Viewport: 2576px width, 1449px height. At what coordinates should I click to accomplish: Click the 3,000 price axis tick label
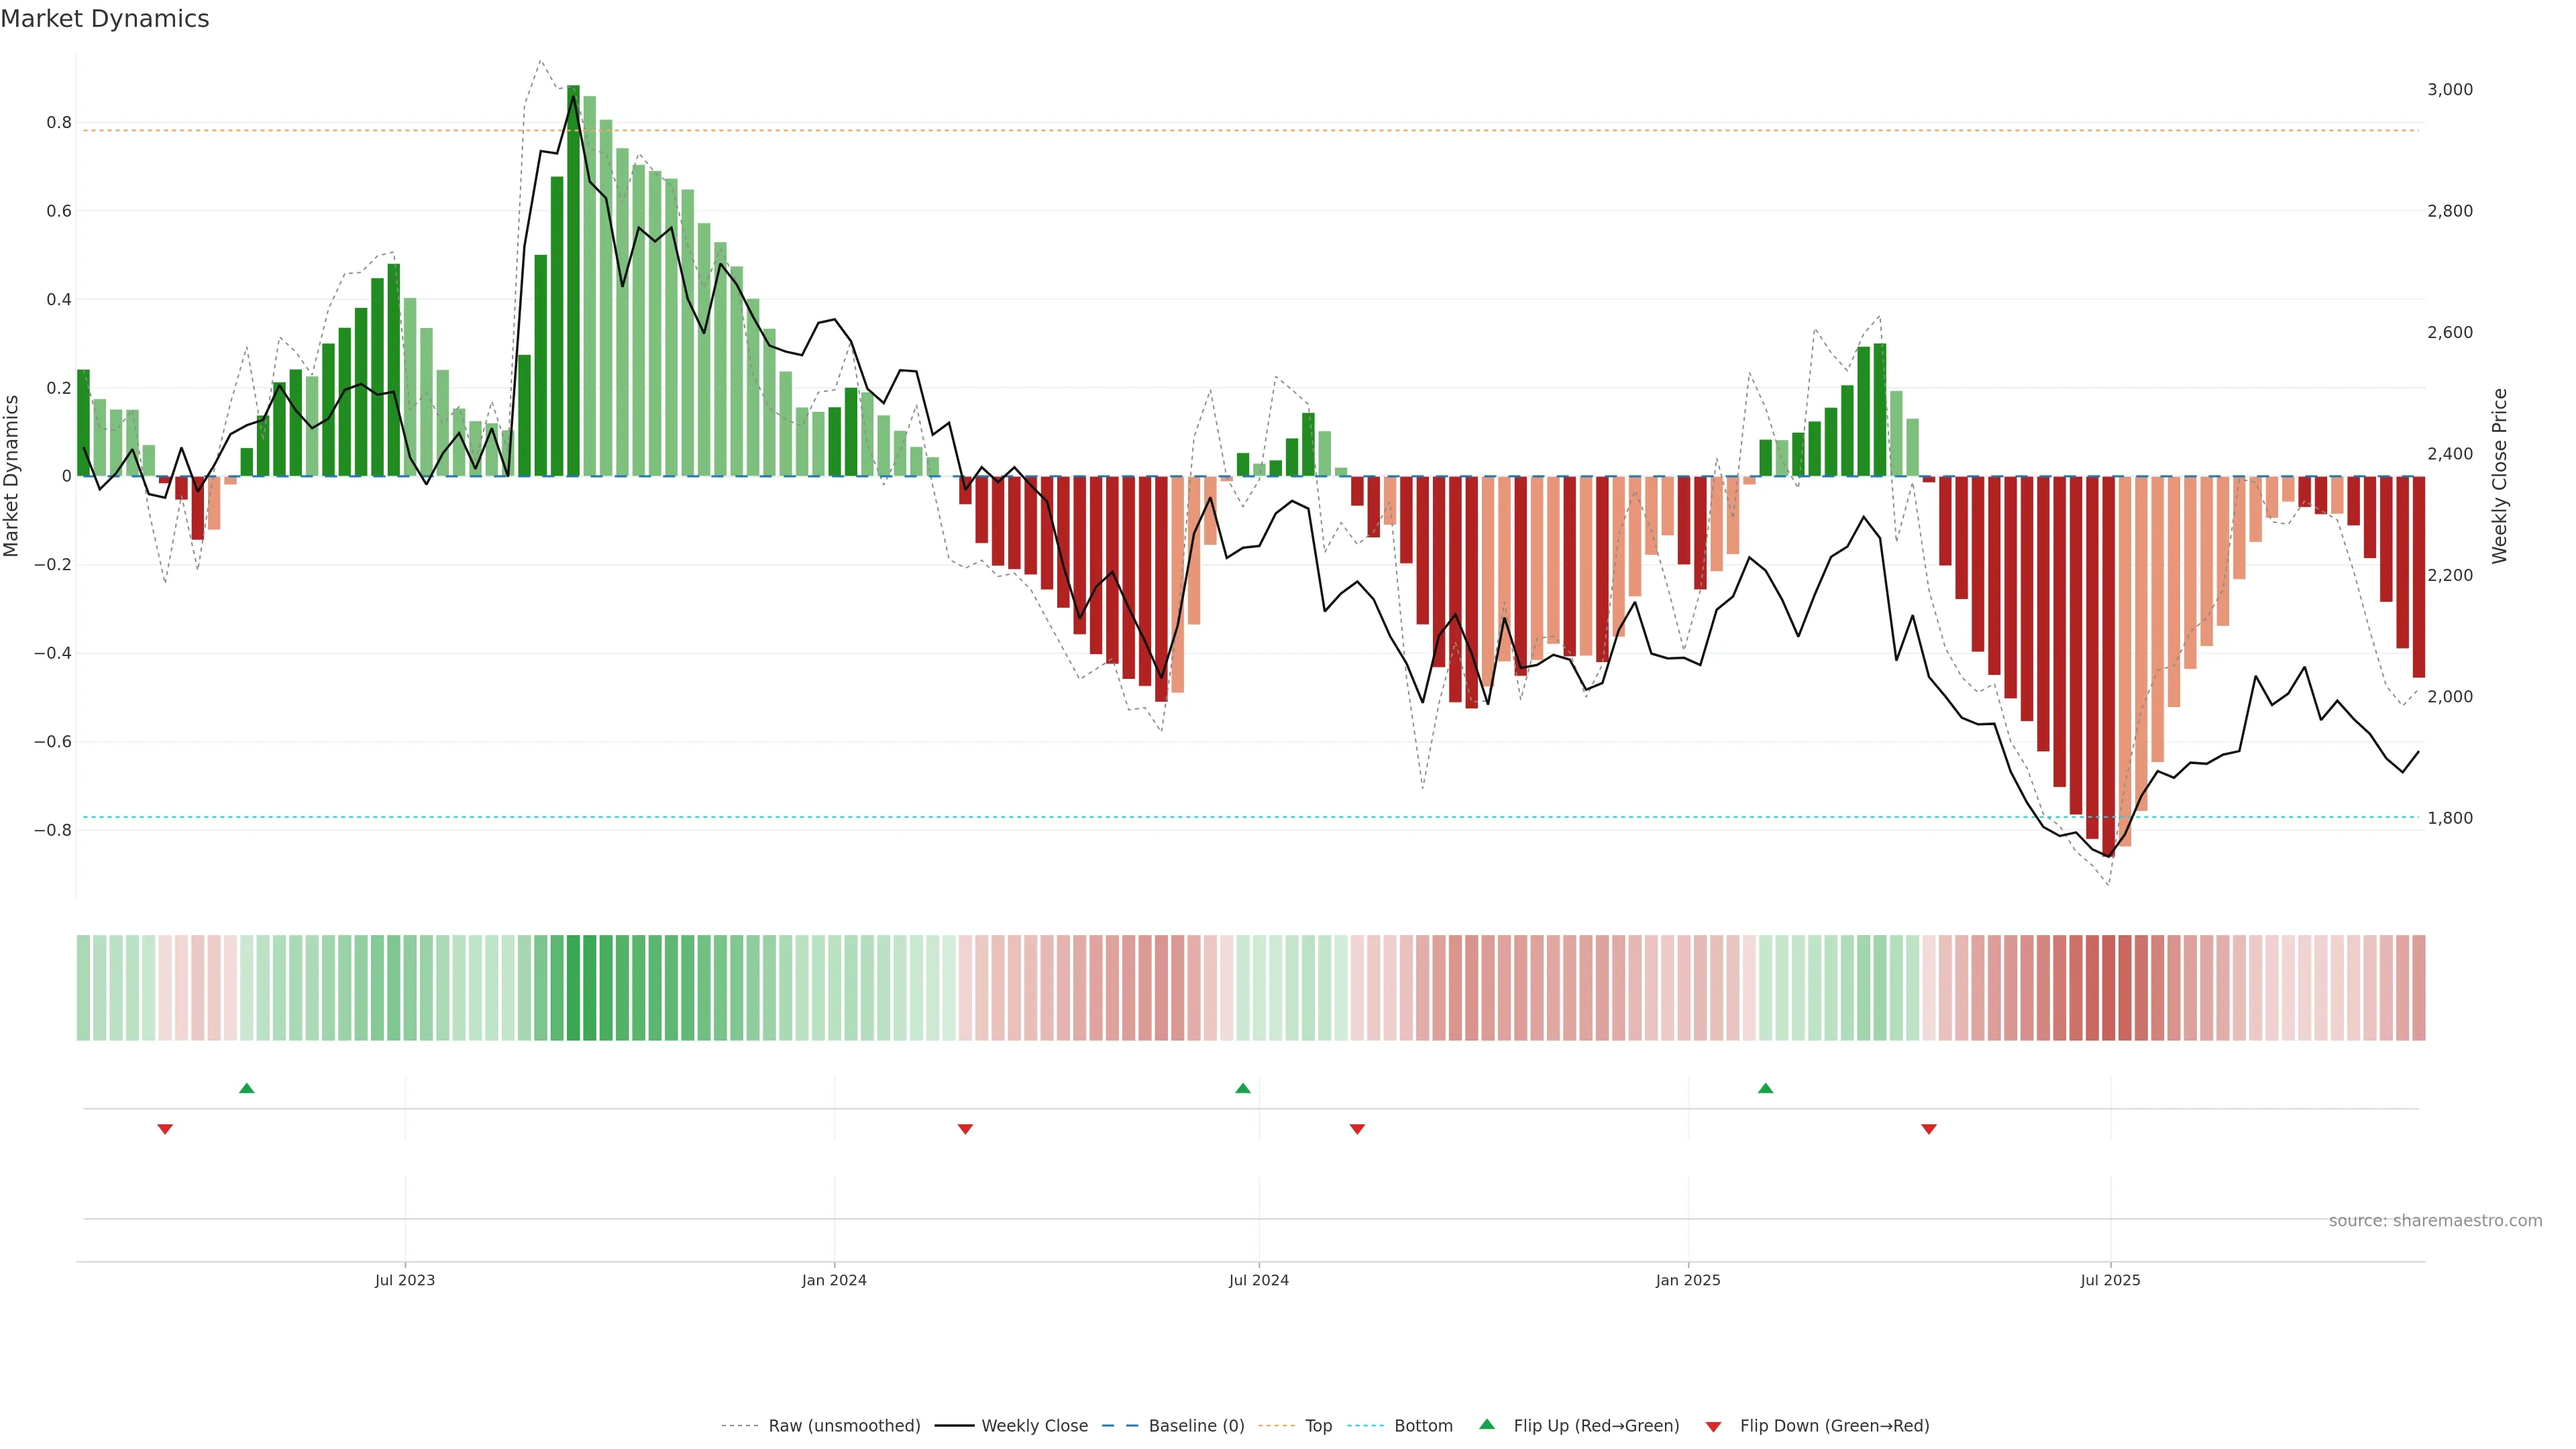click(2450, 90)
